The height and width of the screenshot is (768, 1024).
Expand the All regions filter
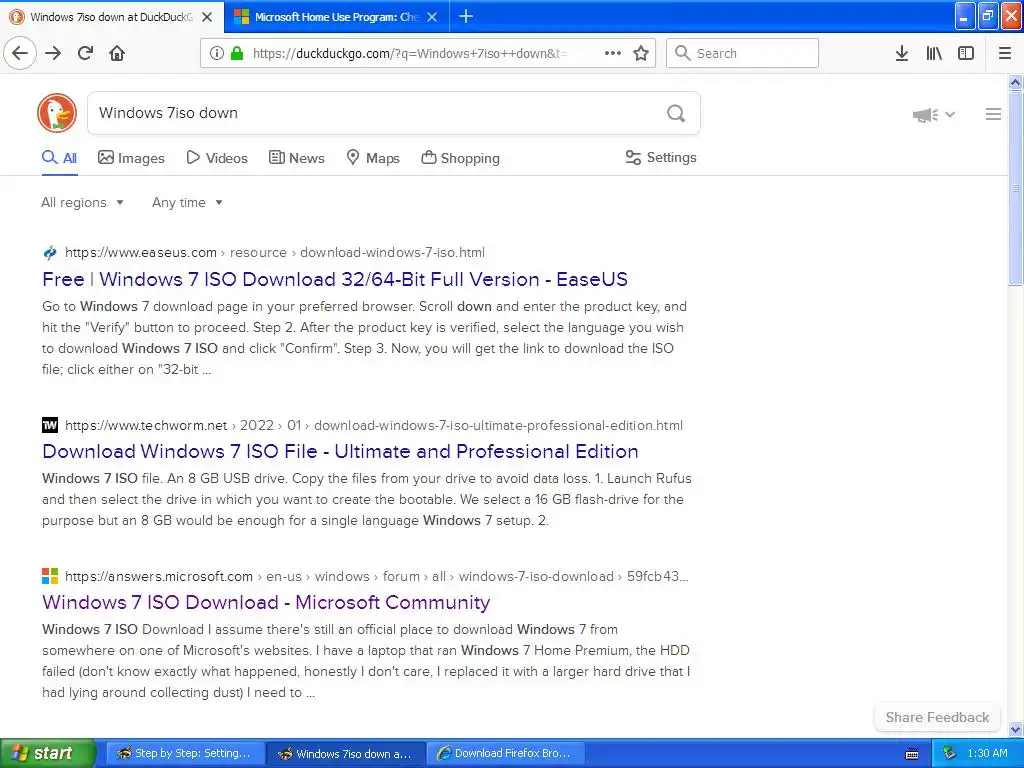(x=82, y=202)
